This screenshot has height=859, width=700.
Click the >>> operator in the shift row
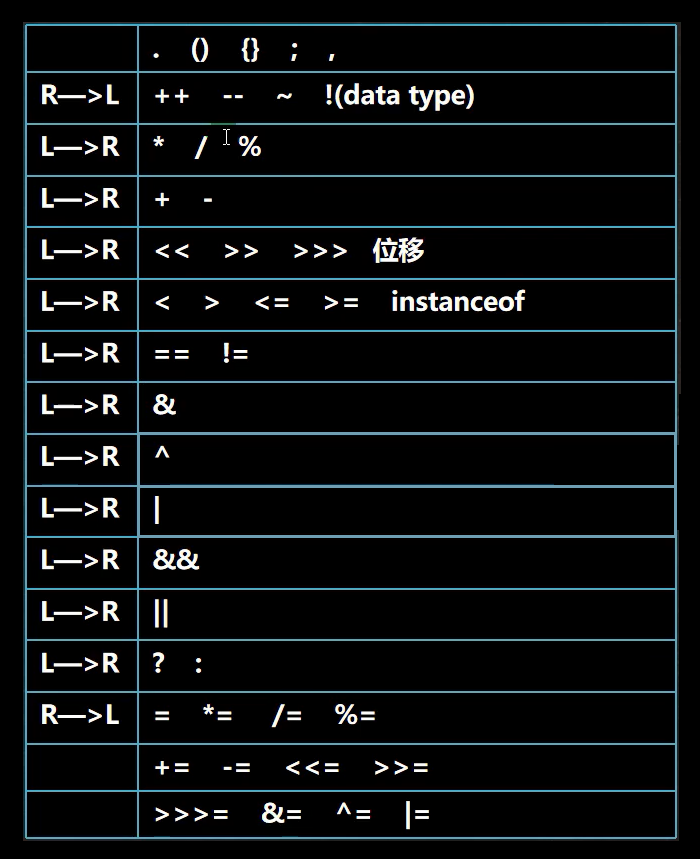click(x=320, y=250)
